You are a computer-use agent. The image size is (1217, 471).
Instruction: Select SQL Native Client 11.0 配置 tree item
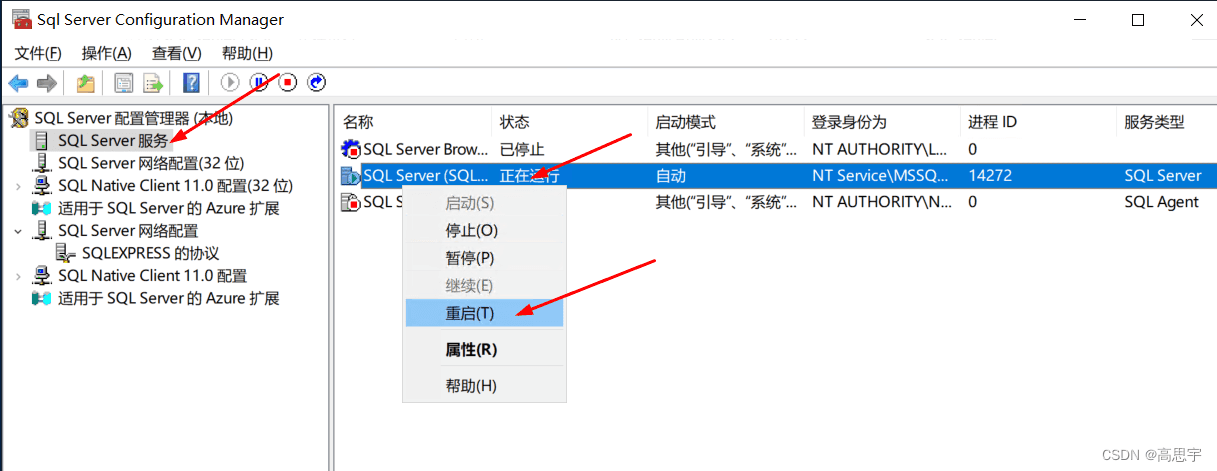[153, 276]
